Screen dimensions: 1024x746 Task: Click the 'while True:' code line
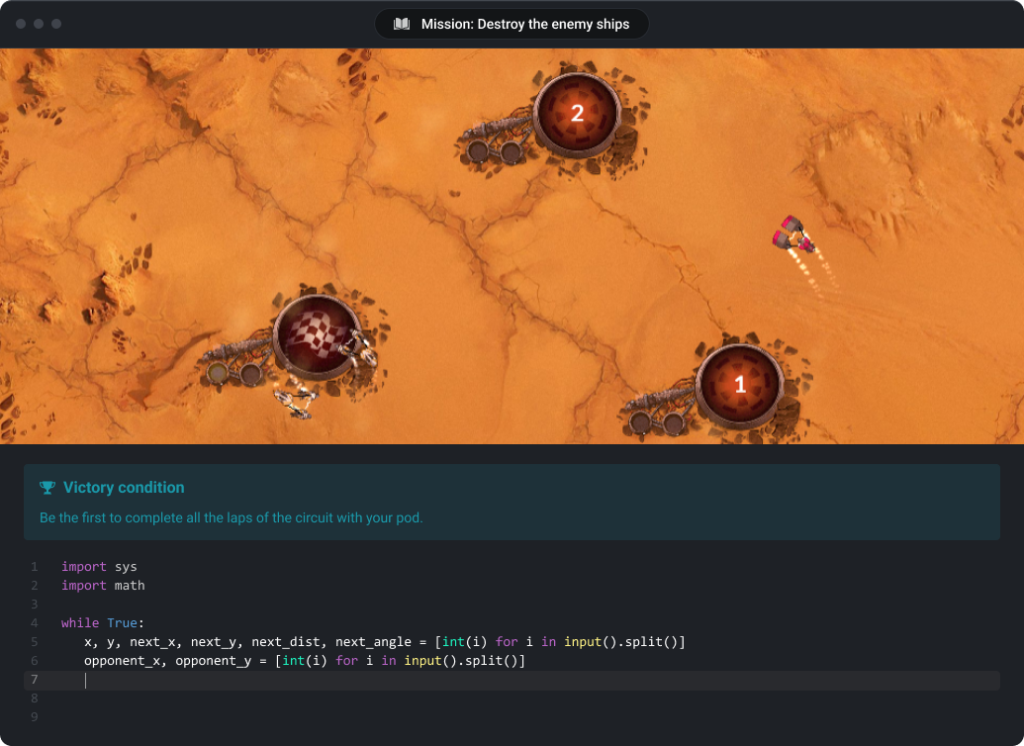click(x=103, y=623)
